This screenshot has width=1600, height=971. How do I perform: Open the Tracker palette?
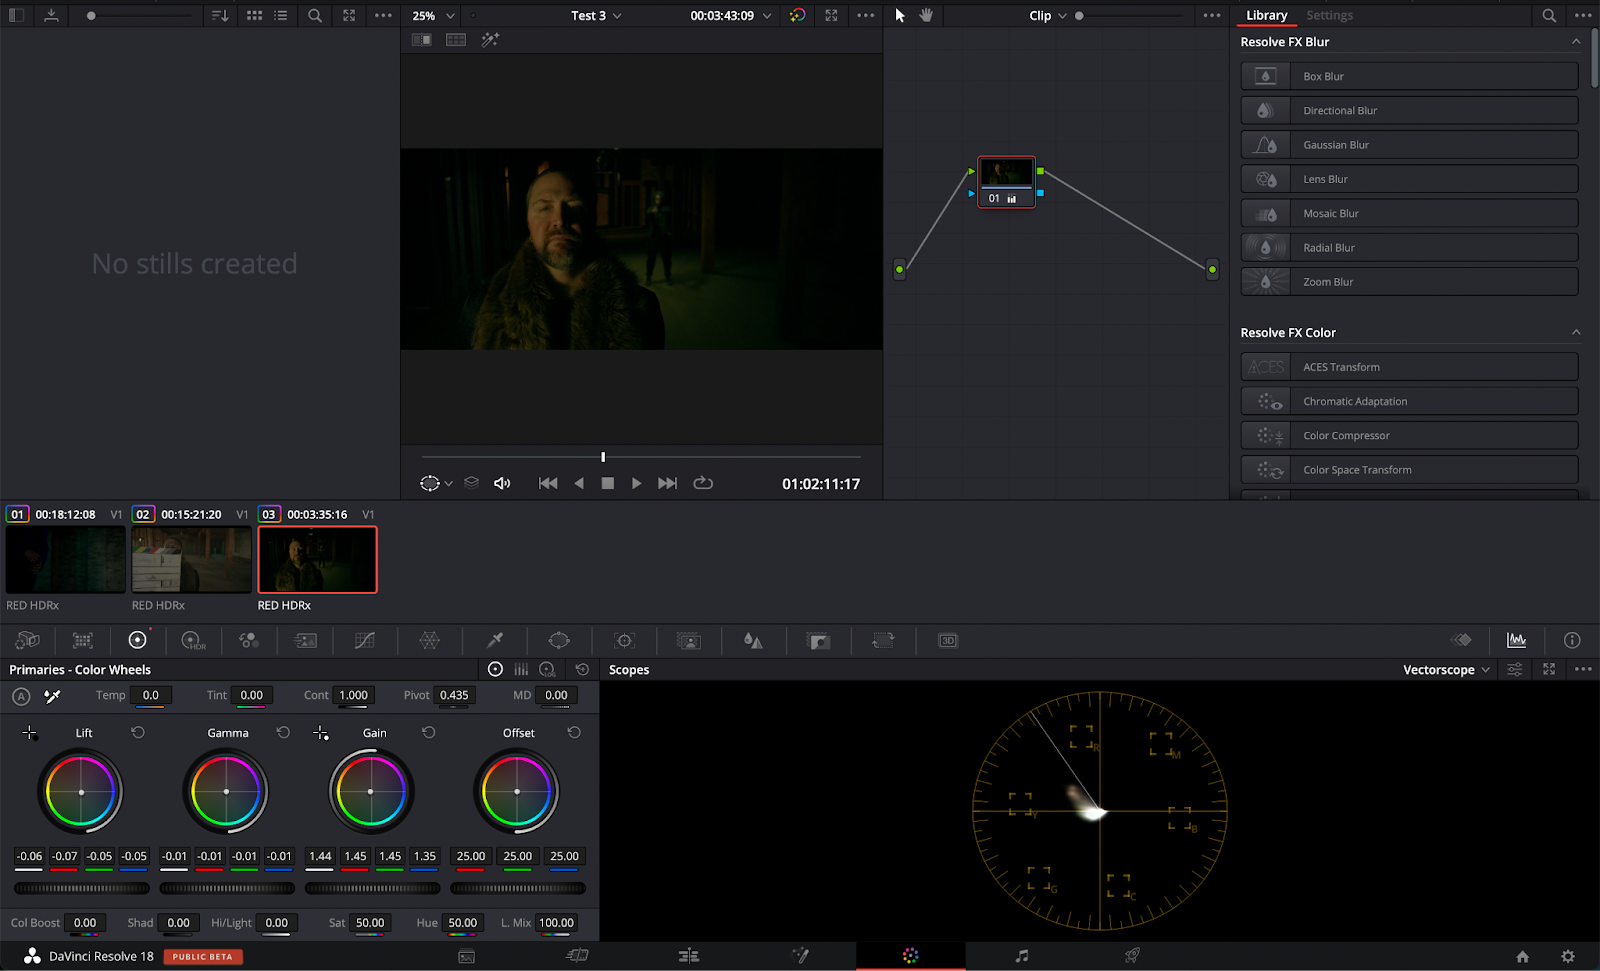pos(625,640)
